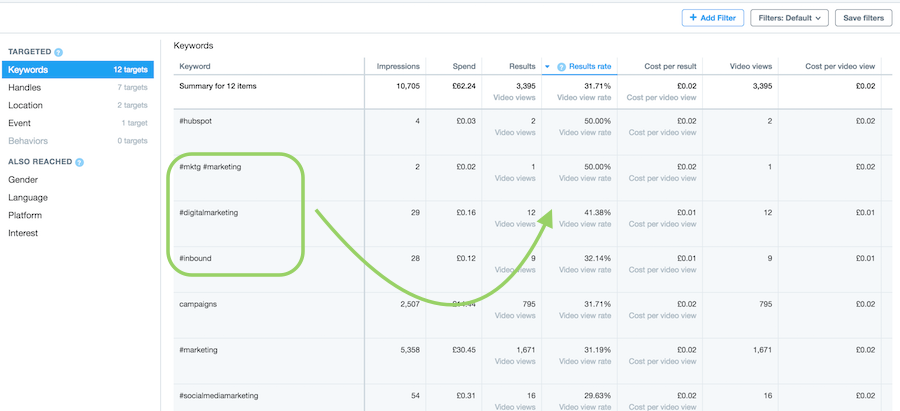Viewport: 900px width, 411px height.
Task: Click the £62.24 total spend value
Action: click(464, 86)
